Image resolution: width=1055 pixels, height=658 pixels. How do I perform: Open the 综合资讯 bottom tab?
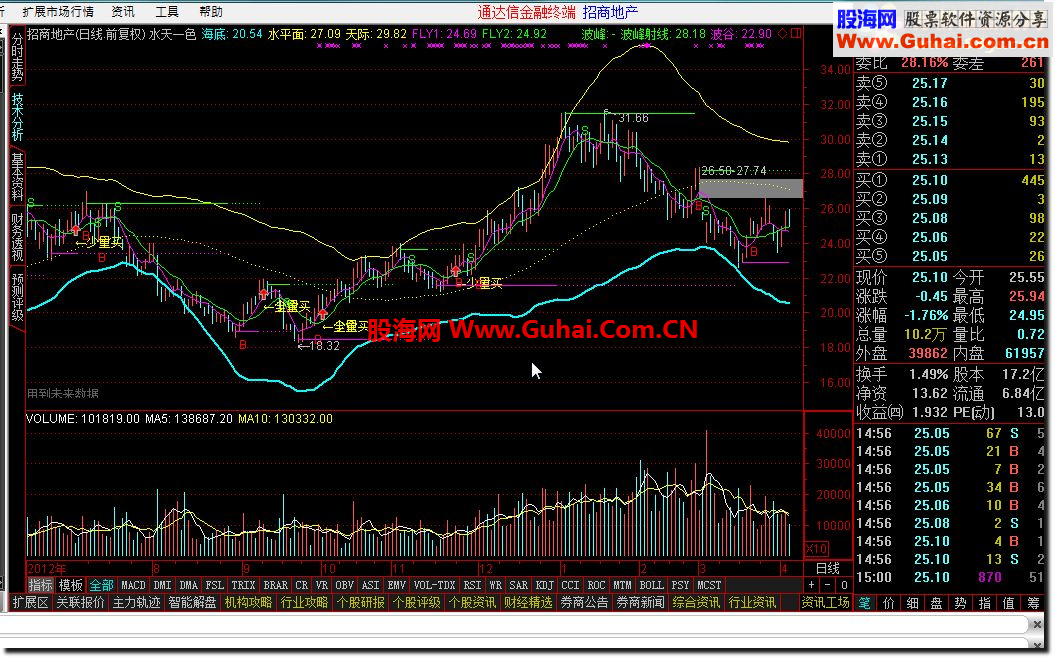pos(696,603)
